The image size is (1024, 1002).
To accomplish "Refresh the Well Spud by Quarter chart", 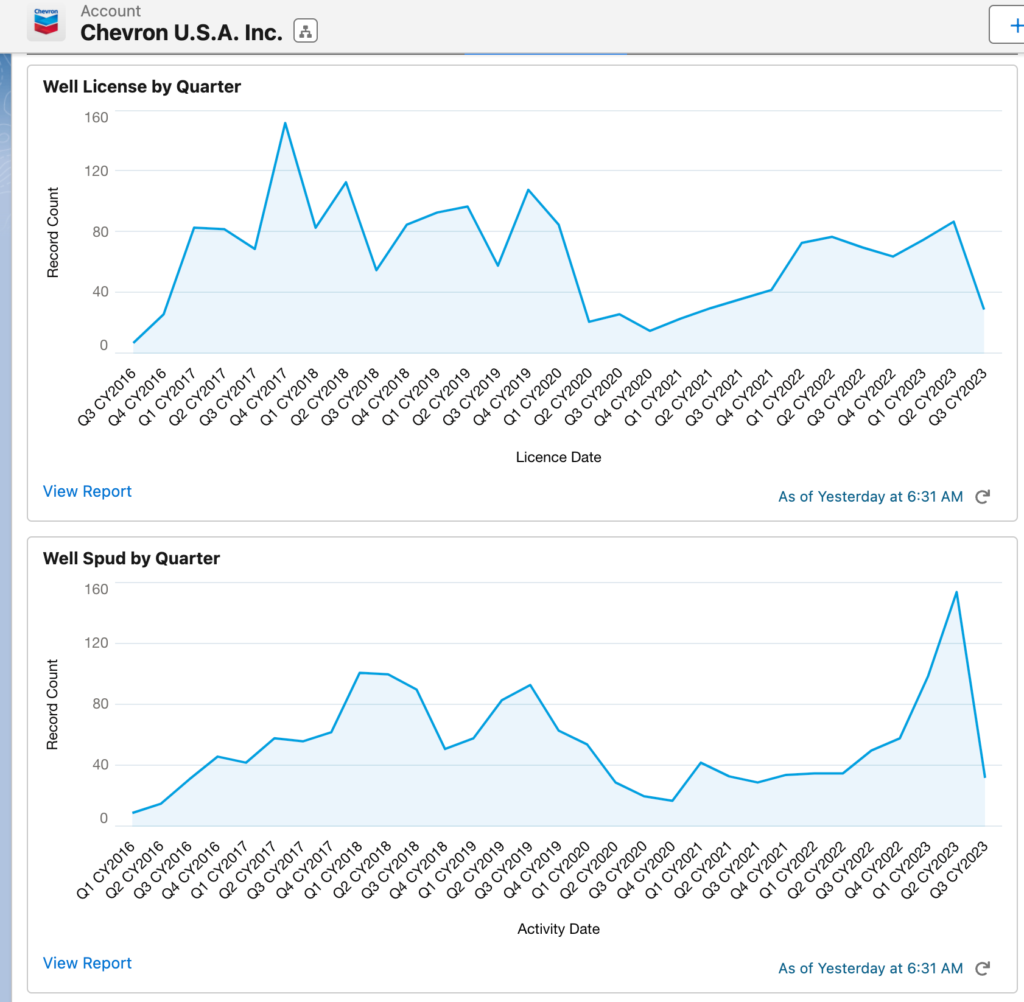I will click(x=982, y=968).
